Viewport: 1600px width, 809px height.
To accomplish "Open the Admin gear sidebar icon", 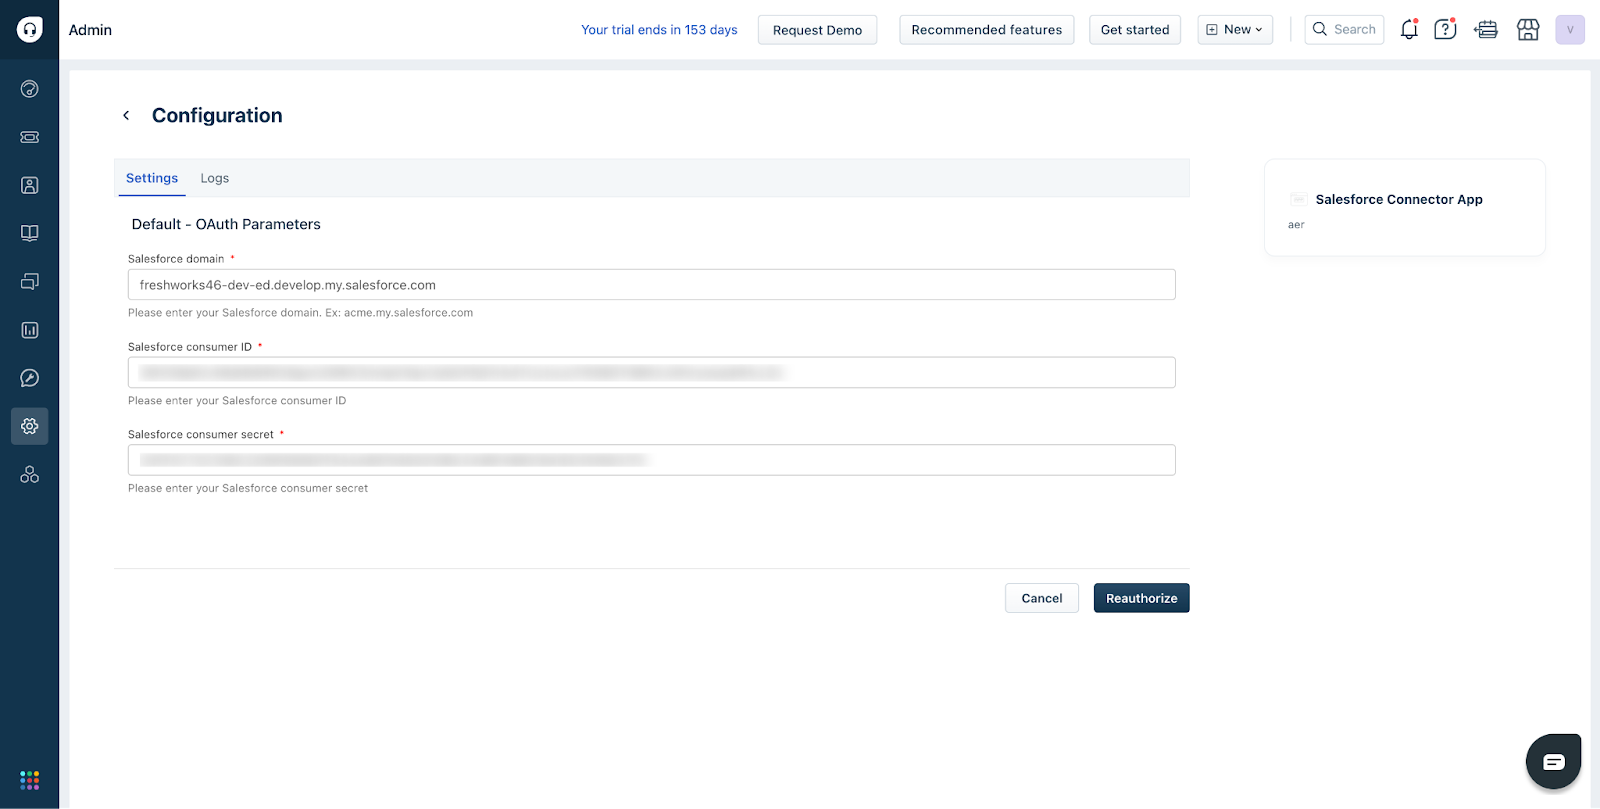I will click(30, 426).
